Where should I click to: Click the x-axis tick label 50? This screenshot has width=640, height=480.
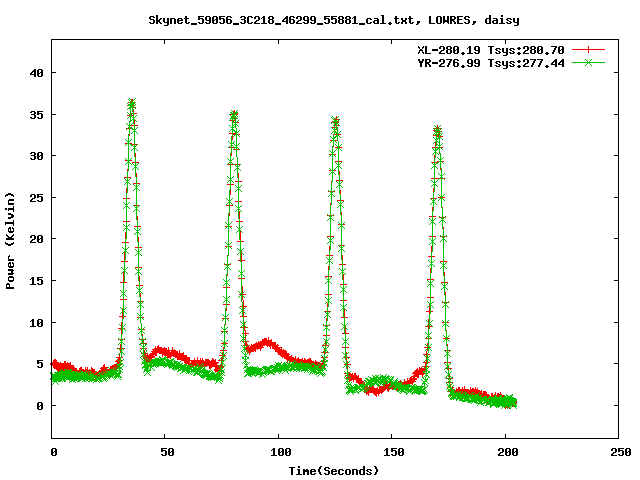(167, 452)
